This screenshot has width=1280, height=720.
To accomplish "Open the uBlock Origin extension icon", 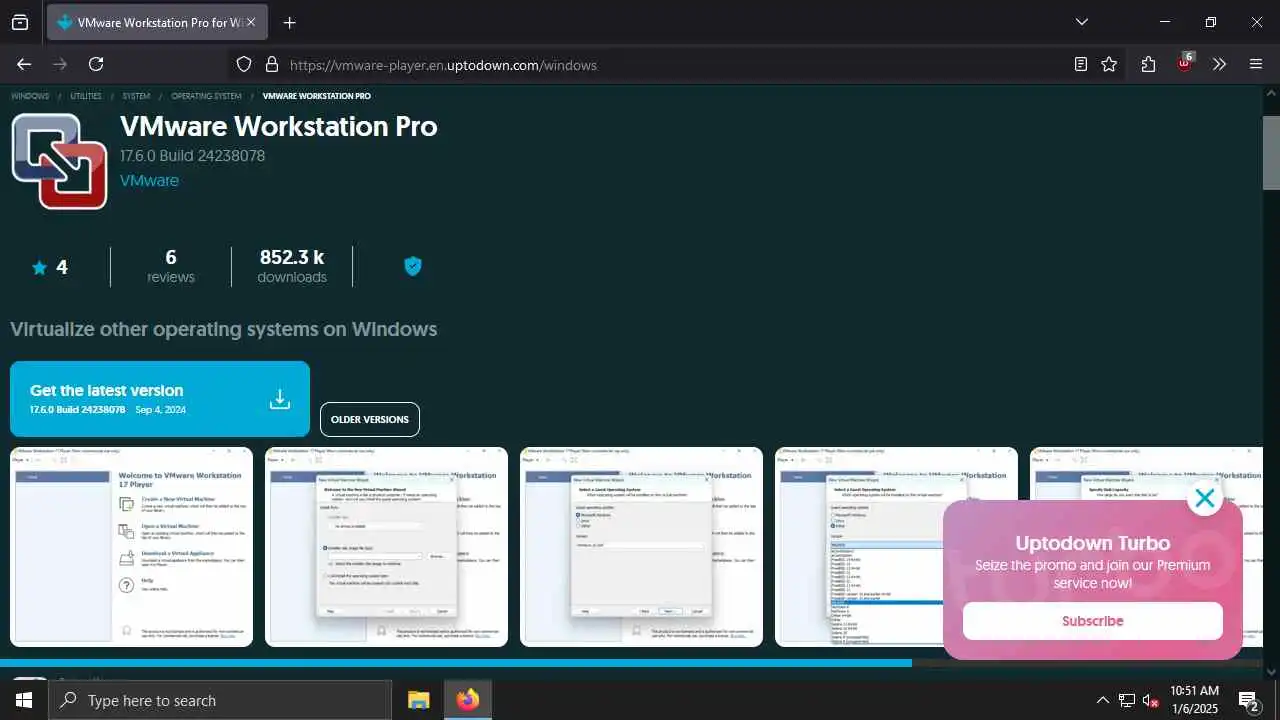I will (1185, 62).
